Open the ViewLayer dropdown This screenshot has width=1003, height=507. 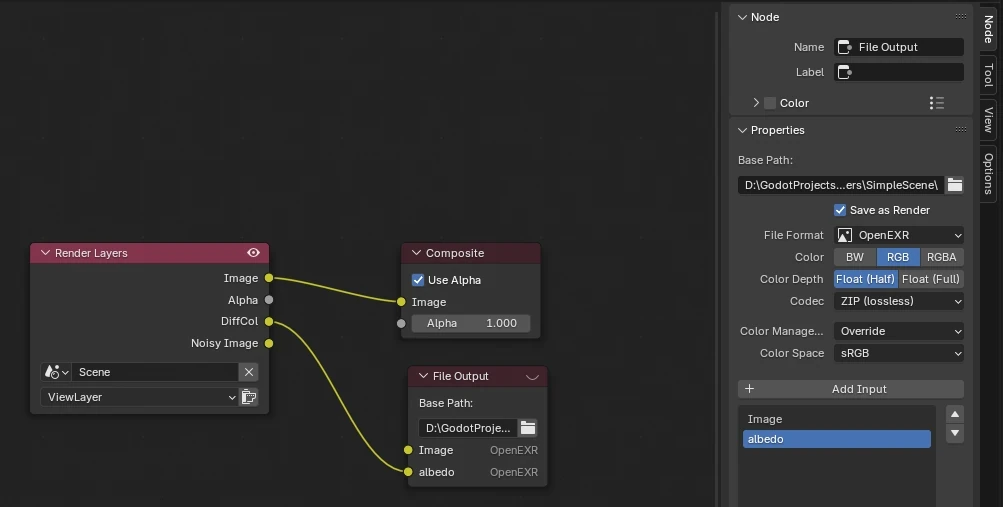(x=139, y=397)
